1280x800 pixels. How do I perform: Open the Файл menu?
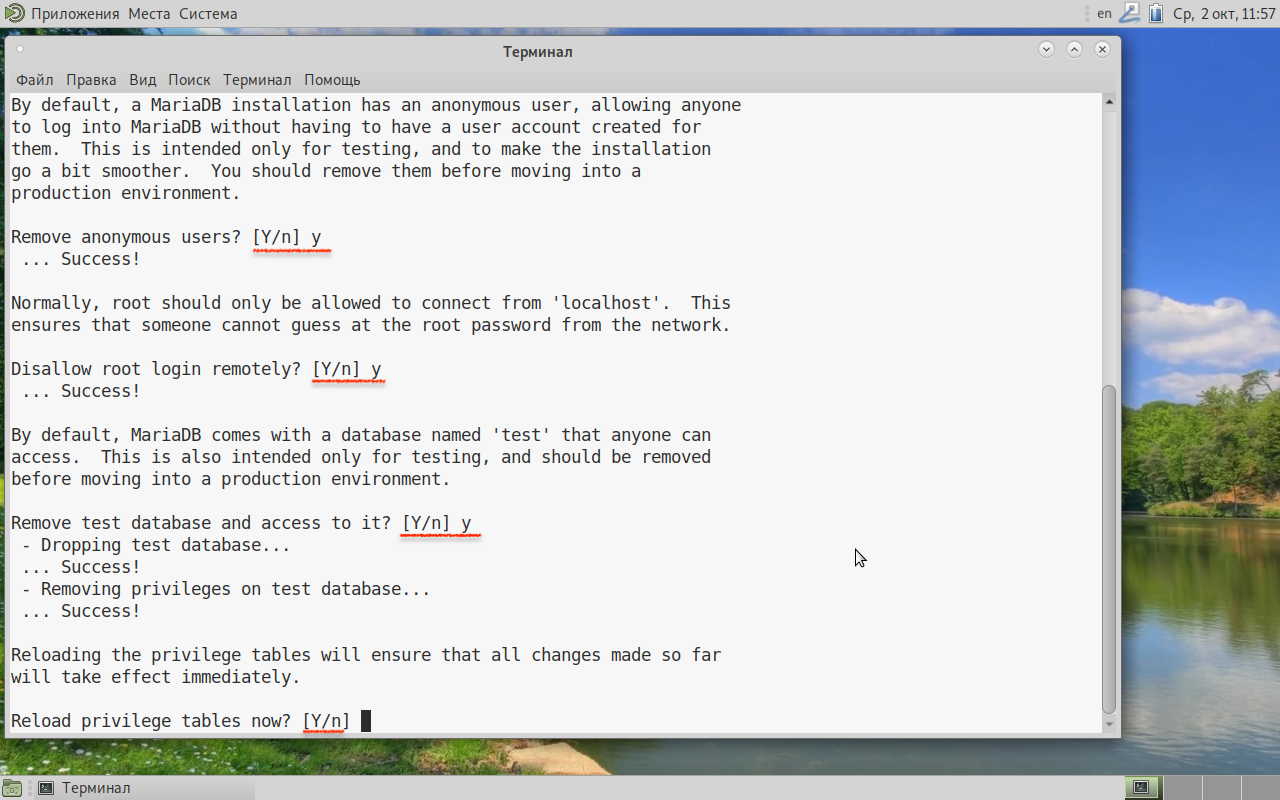[x=35, y=80]
